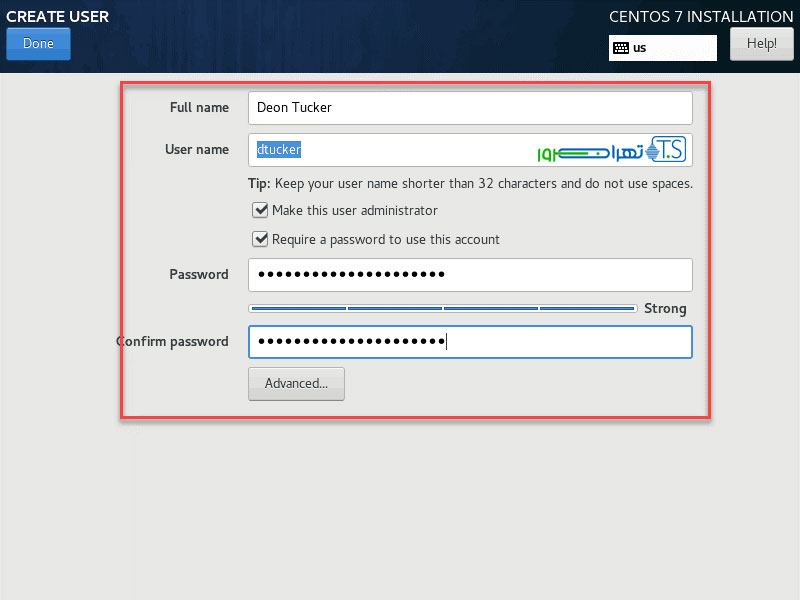
Task: Click the CREATE USER heading
Action: click(58, 17)
